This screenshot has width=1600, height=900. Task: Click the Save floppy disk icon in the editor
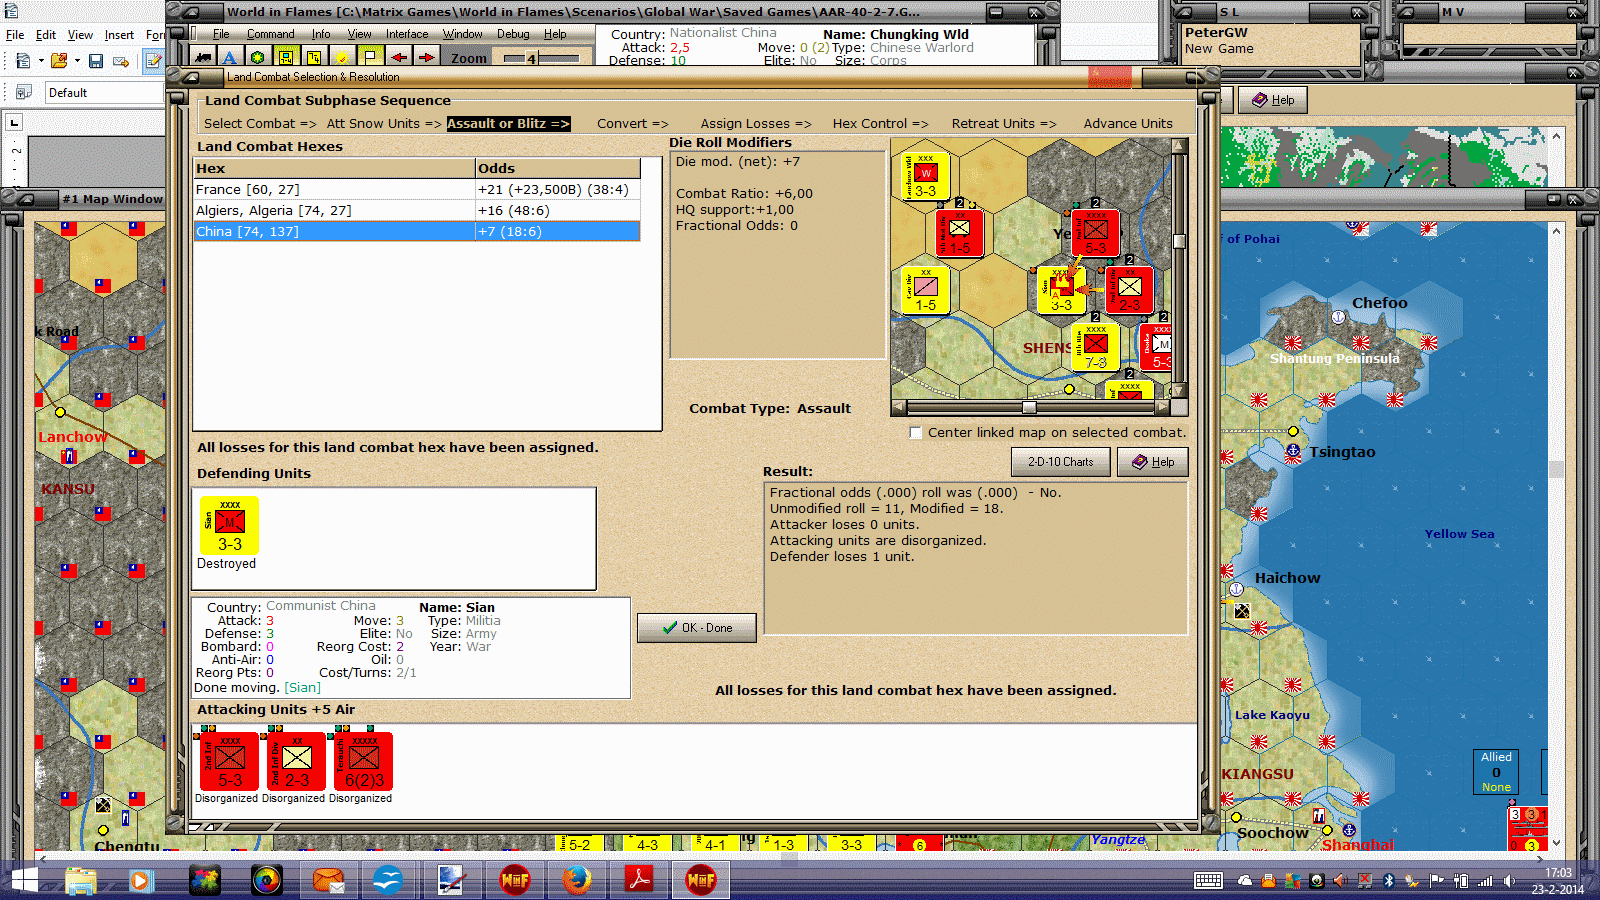pyautogui.click(x=96, y=61)
